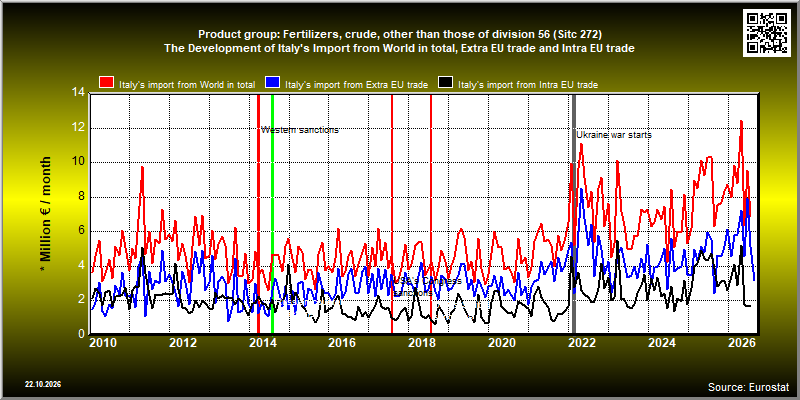This screenshot has height=400, width=800.
Task: Select the black Intra EU legend swatch
Action: point(446,83)
